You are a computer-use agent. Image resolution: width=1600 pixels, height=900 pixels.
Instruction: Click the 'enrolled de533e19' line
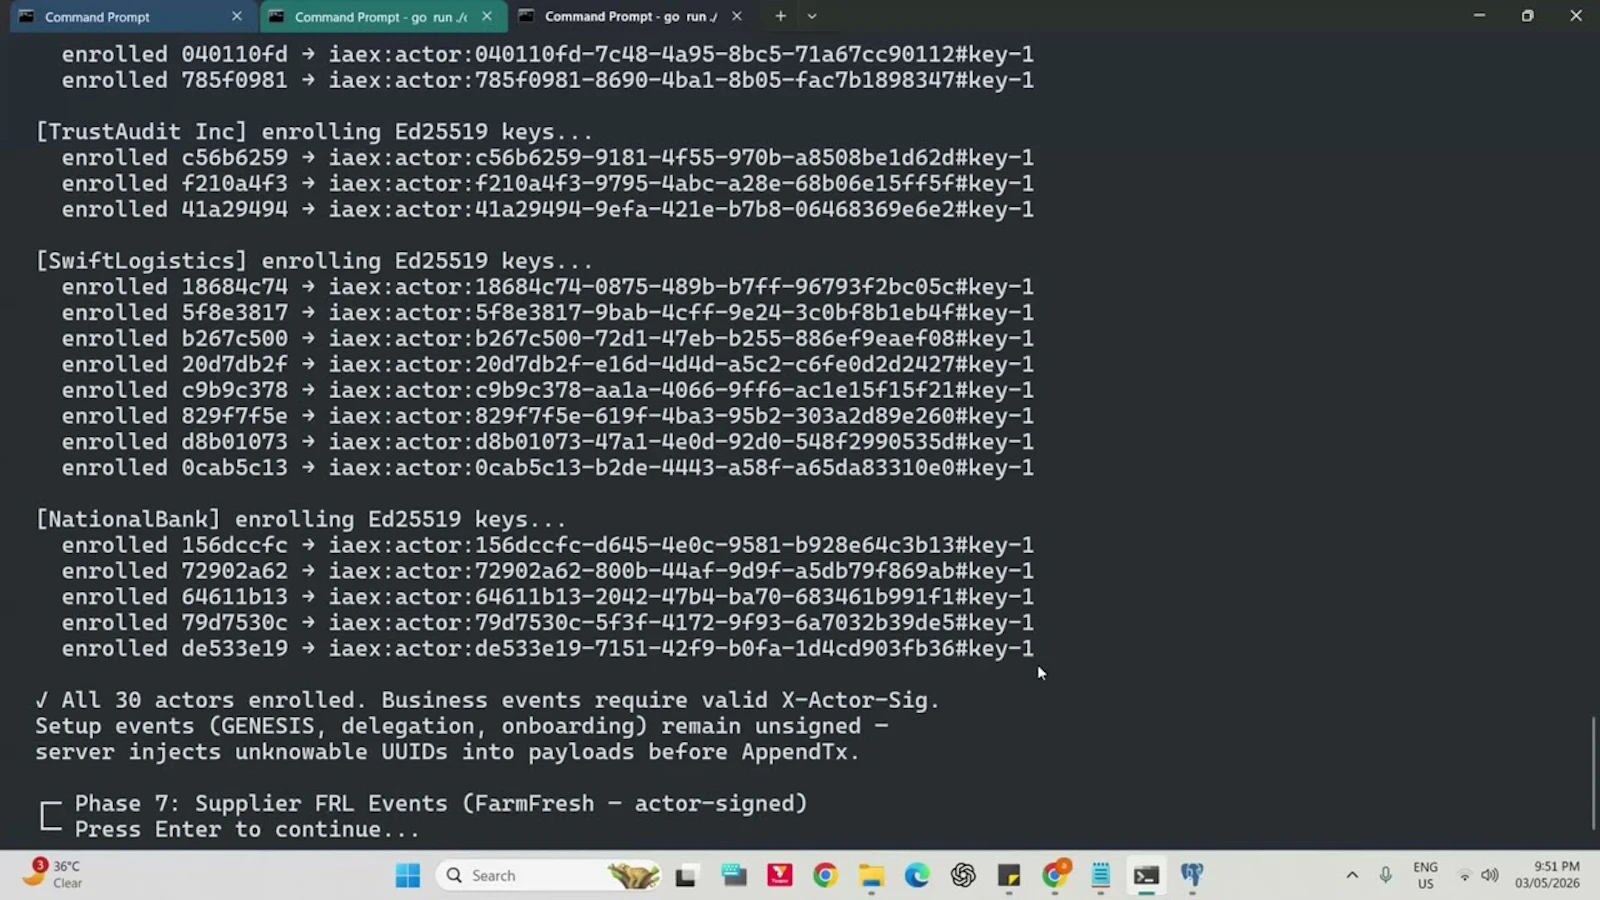[x=548, y=649]
